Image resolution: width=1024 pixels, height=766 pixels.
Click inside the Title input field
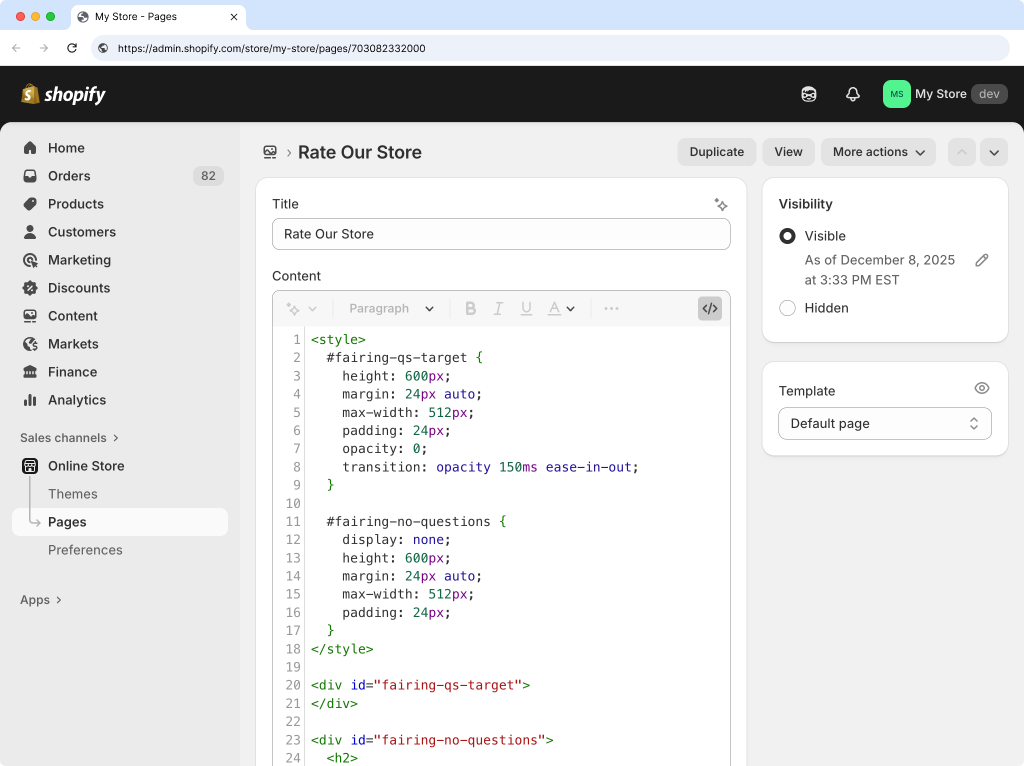[500, 234]
